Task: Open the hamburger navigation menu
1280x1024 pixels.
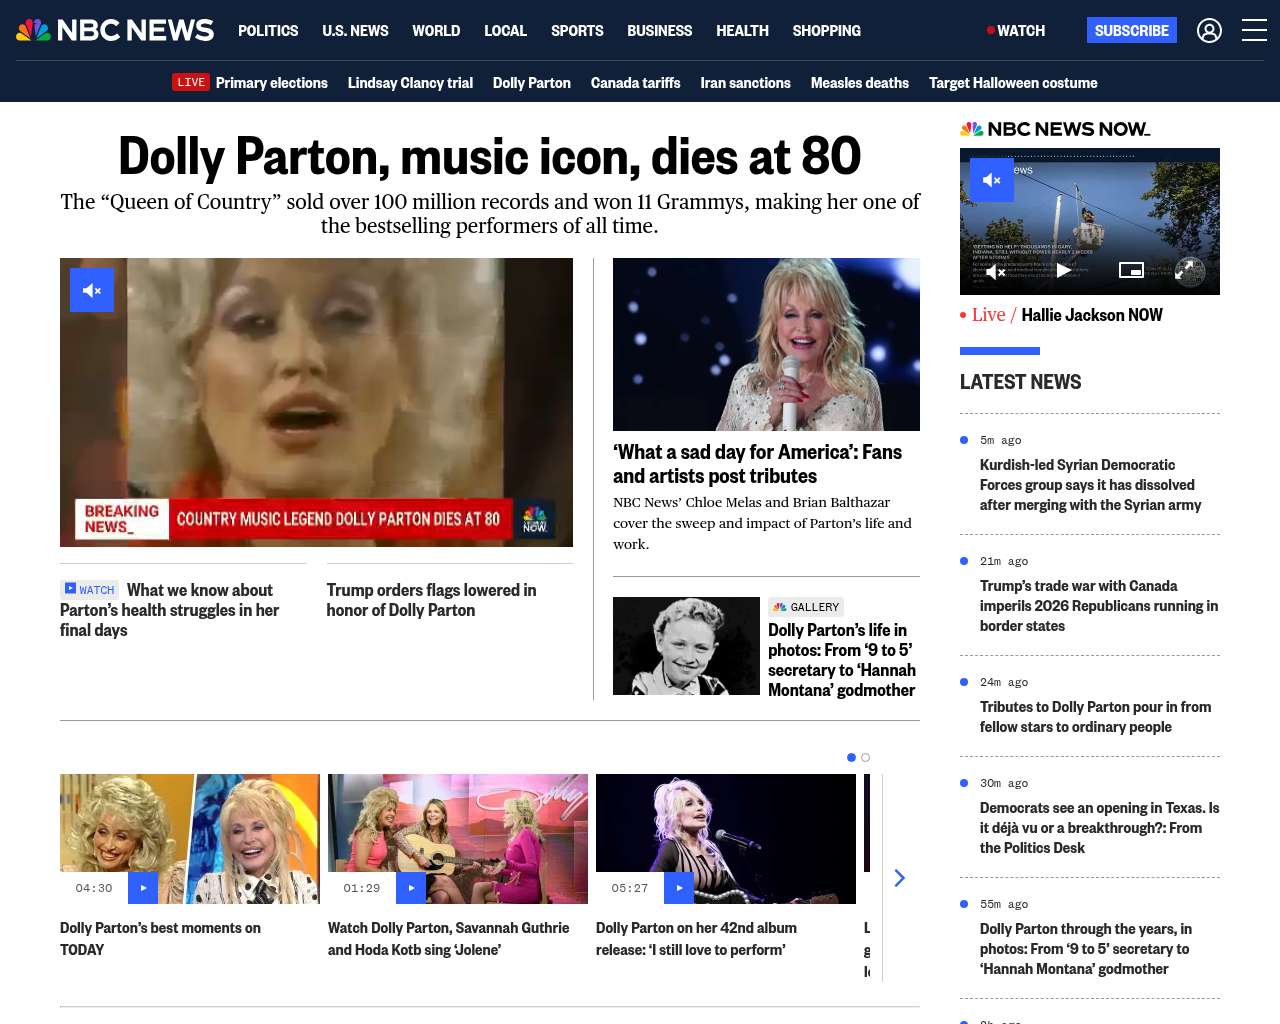Action: [1254, 31]
